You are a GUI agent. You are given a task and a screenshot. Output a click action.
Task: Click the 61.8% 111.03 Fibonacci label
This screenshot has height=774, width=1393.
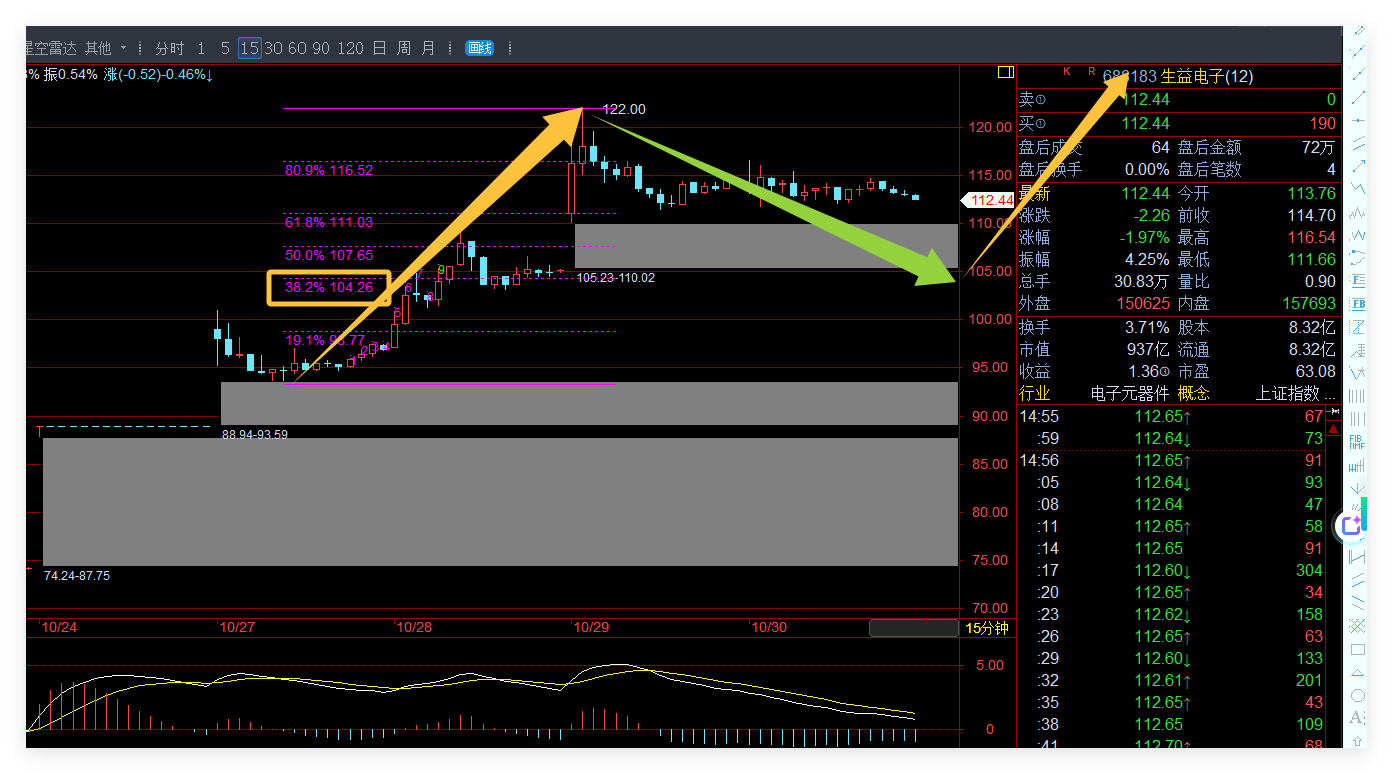329,222
